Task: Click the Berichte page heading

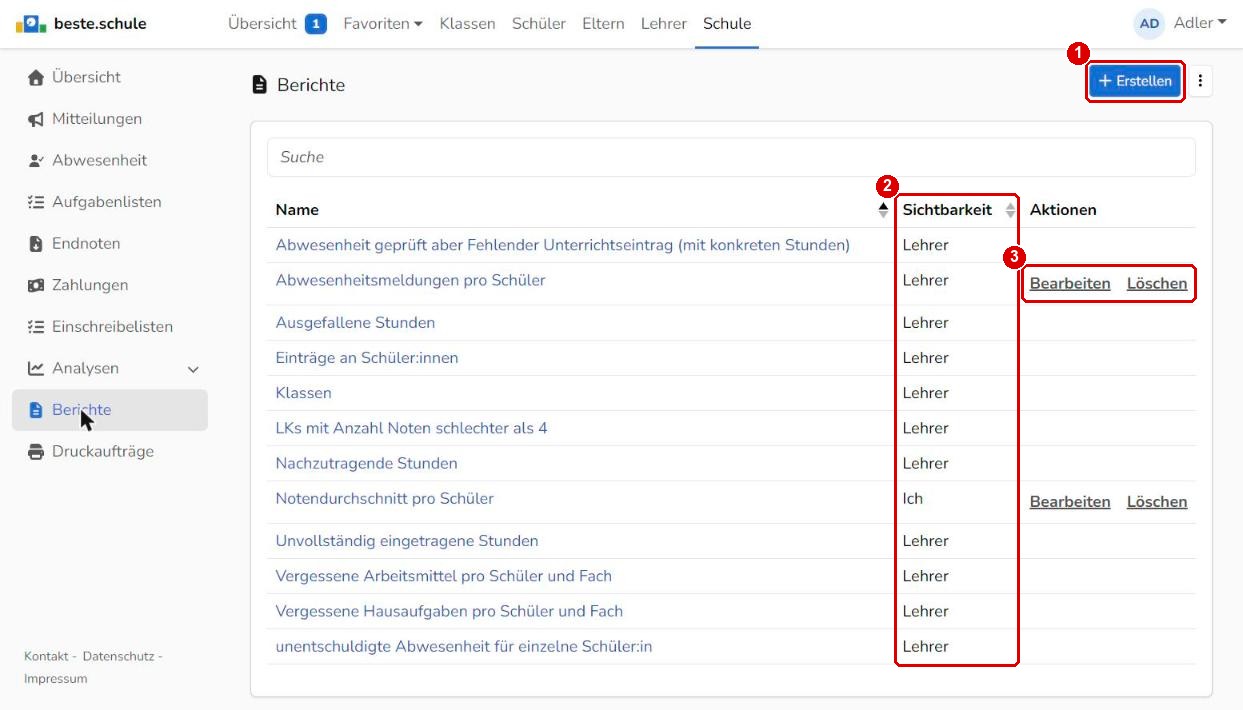Action: (x=311, y=85)
